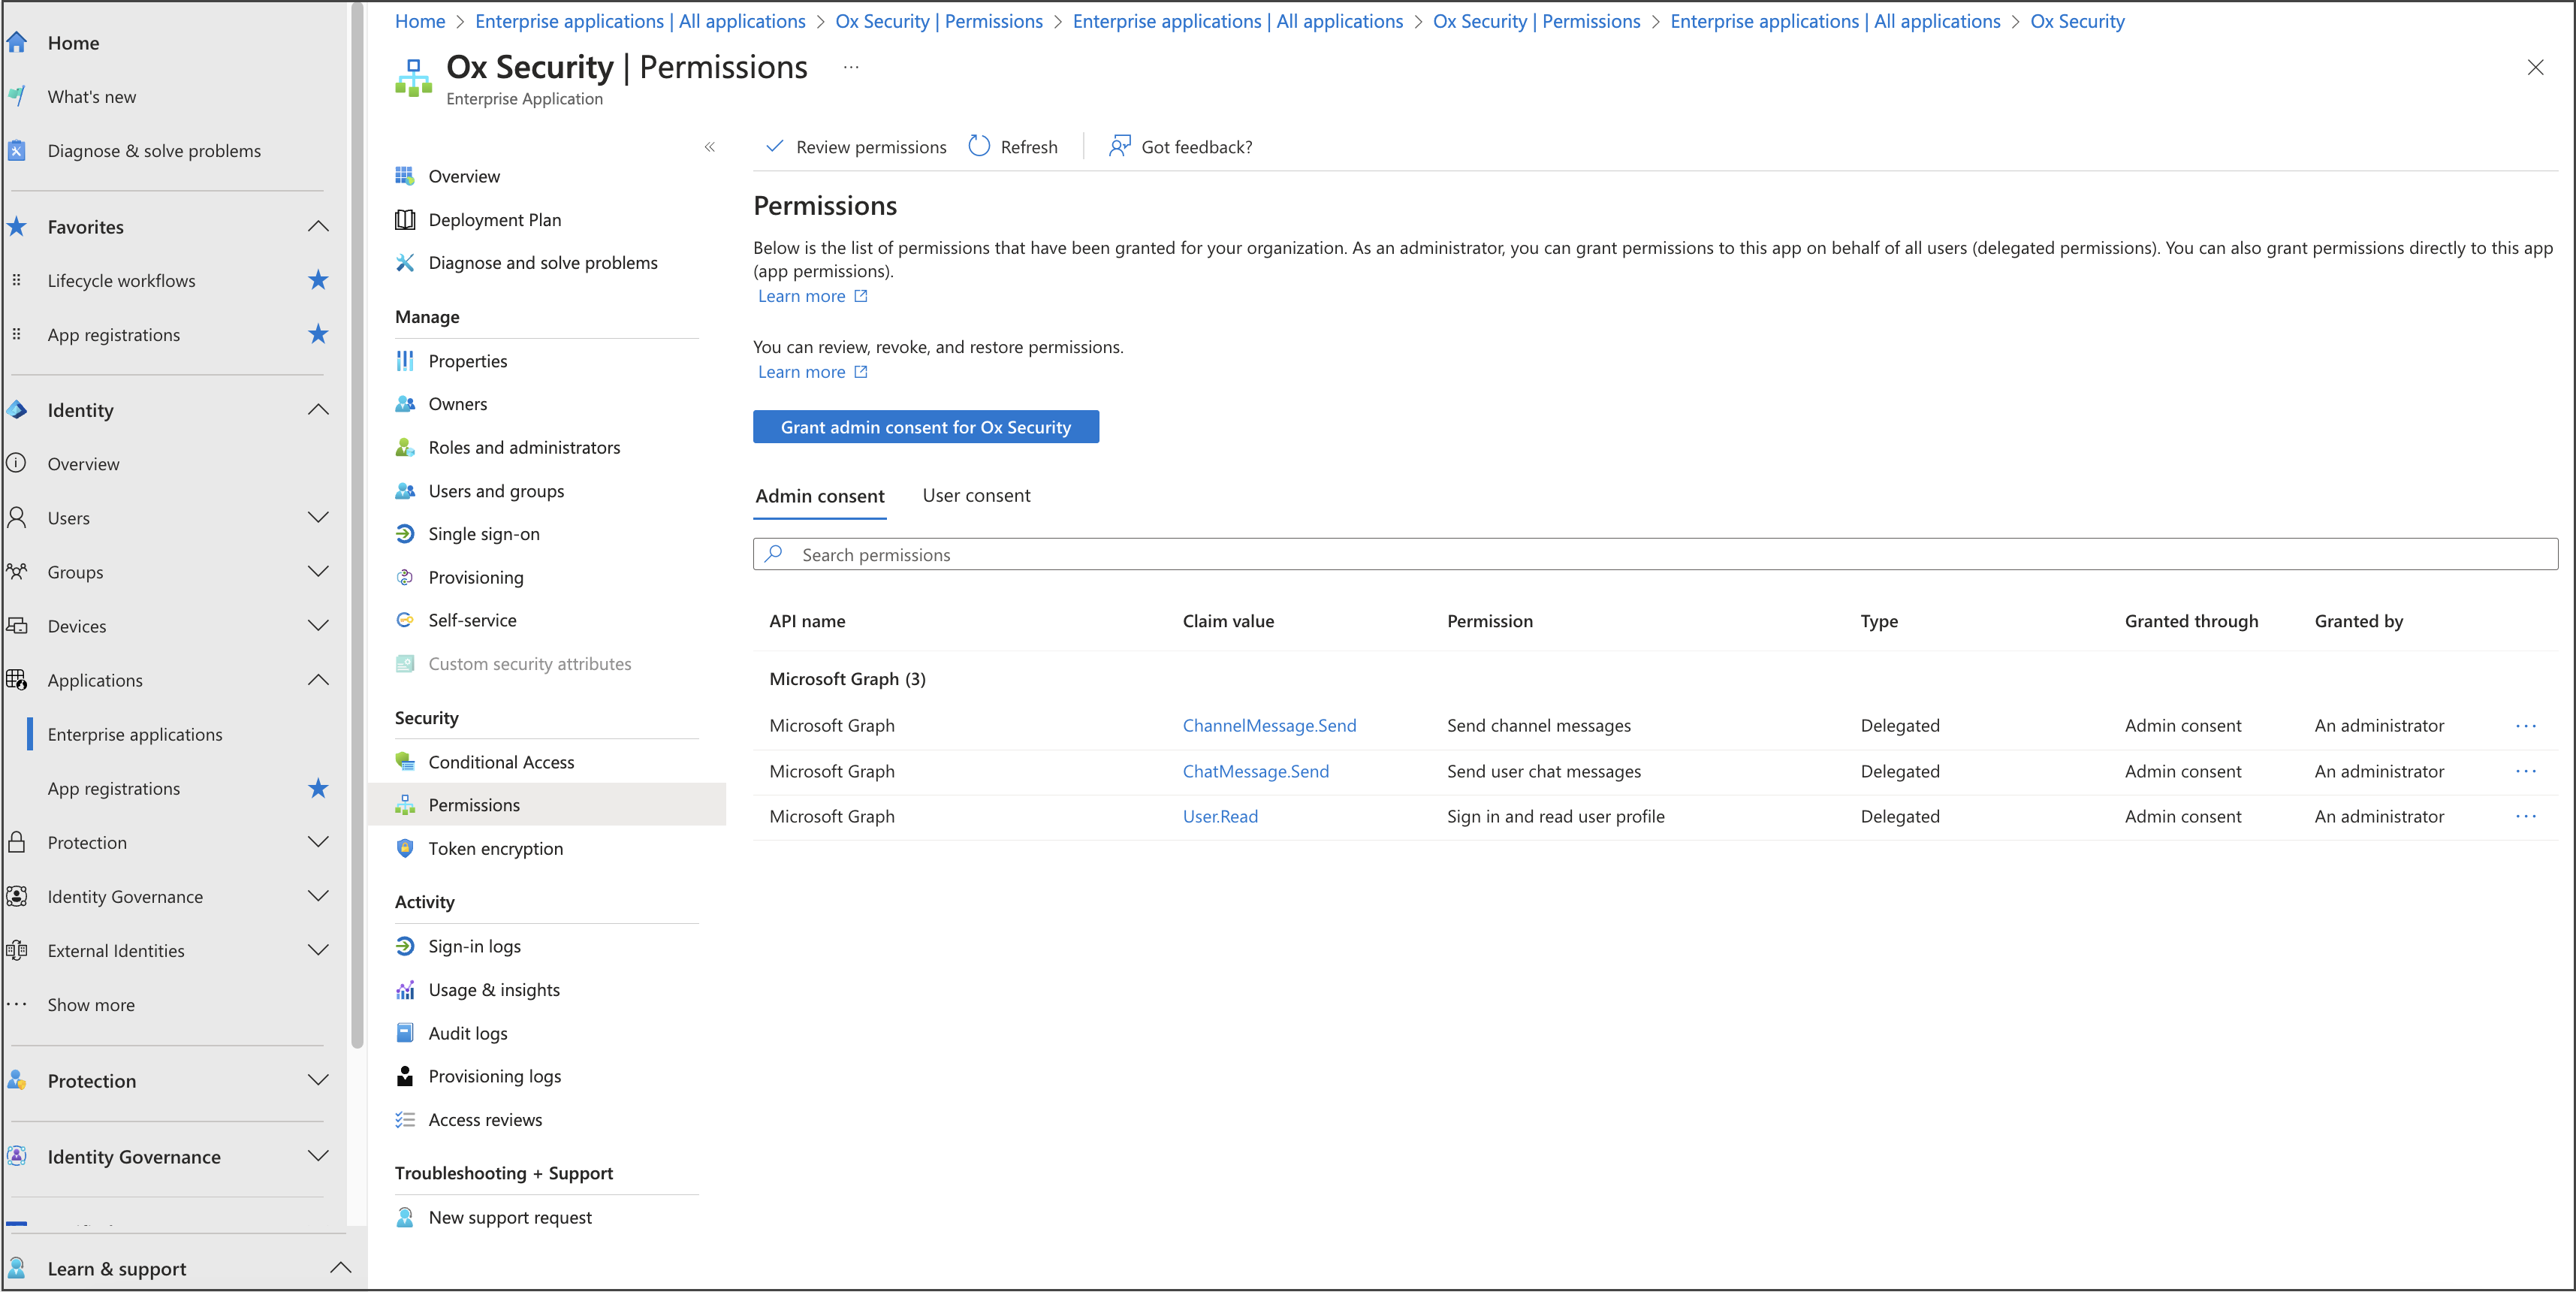Image resolution: width=2576 pixels, height=1292 pixels.
Task: Collapse the resource menu with double-chevron icon
Action: click(709, 147)
